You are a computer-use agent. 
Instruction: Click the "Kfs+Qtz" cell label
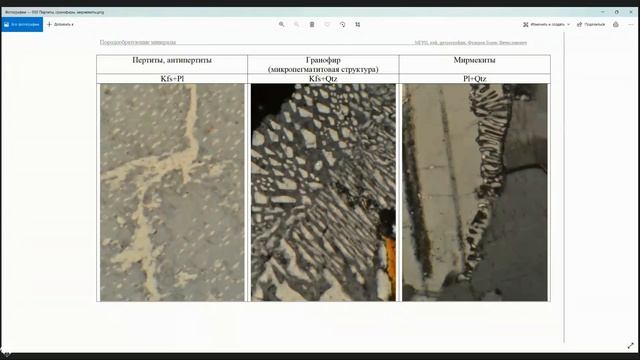(323, 78)
